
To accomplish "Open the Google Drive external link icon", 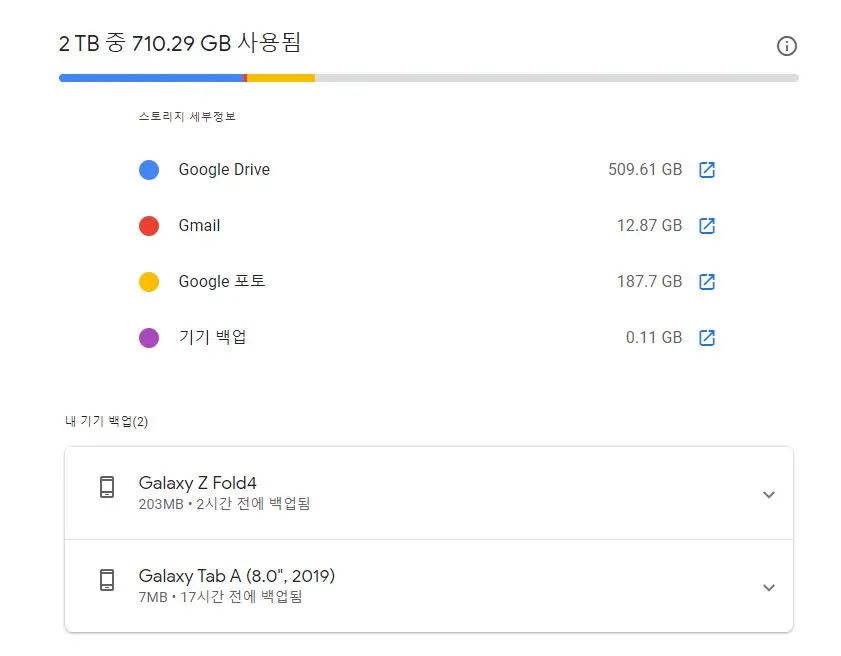I will 707,170.
